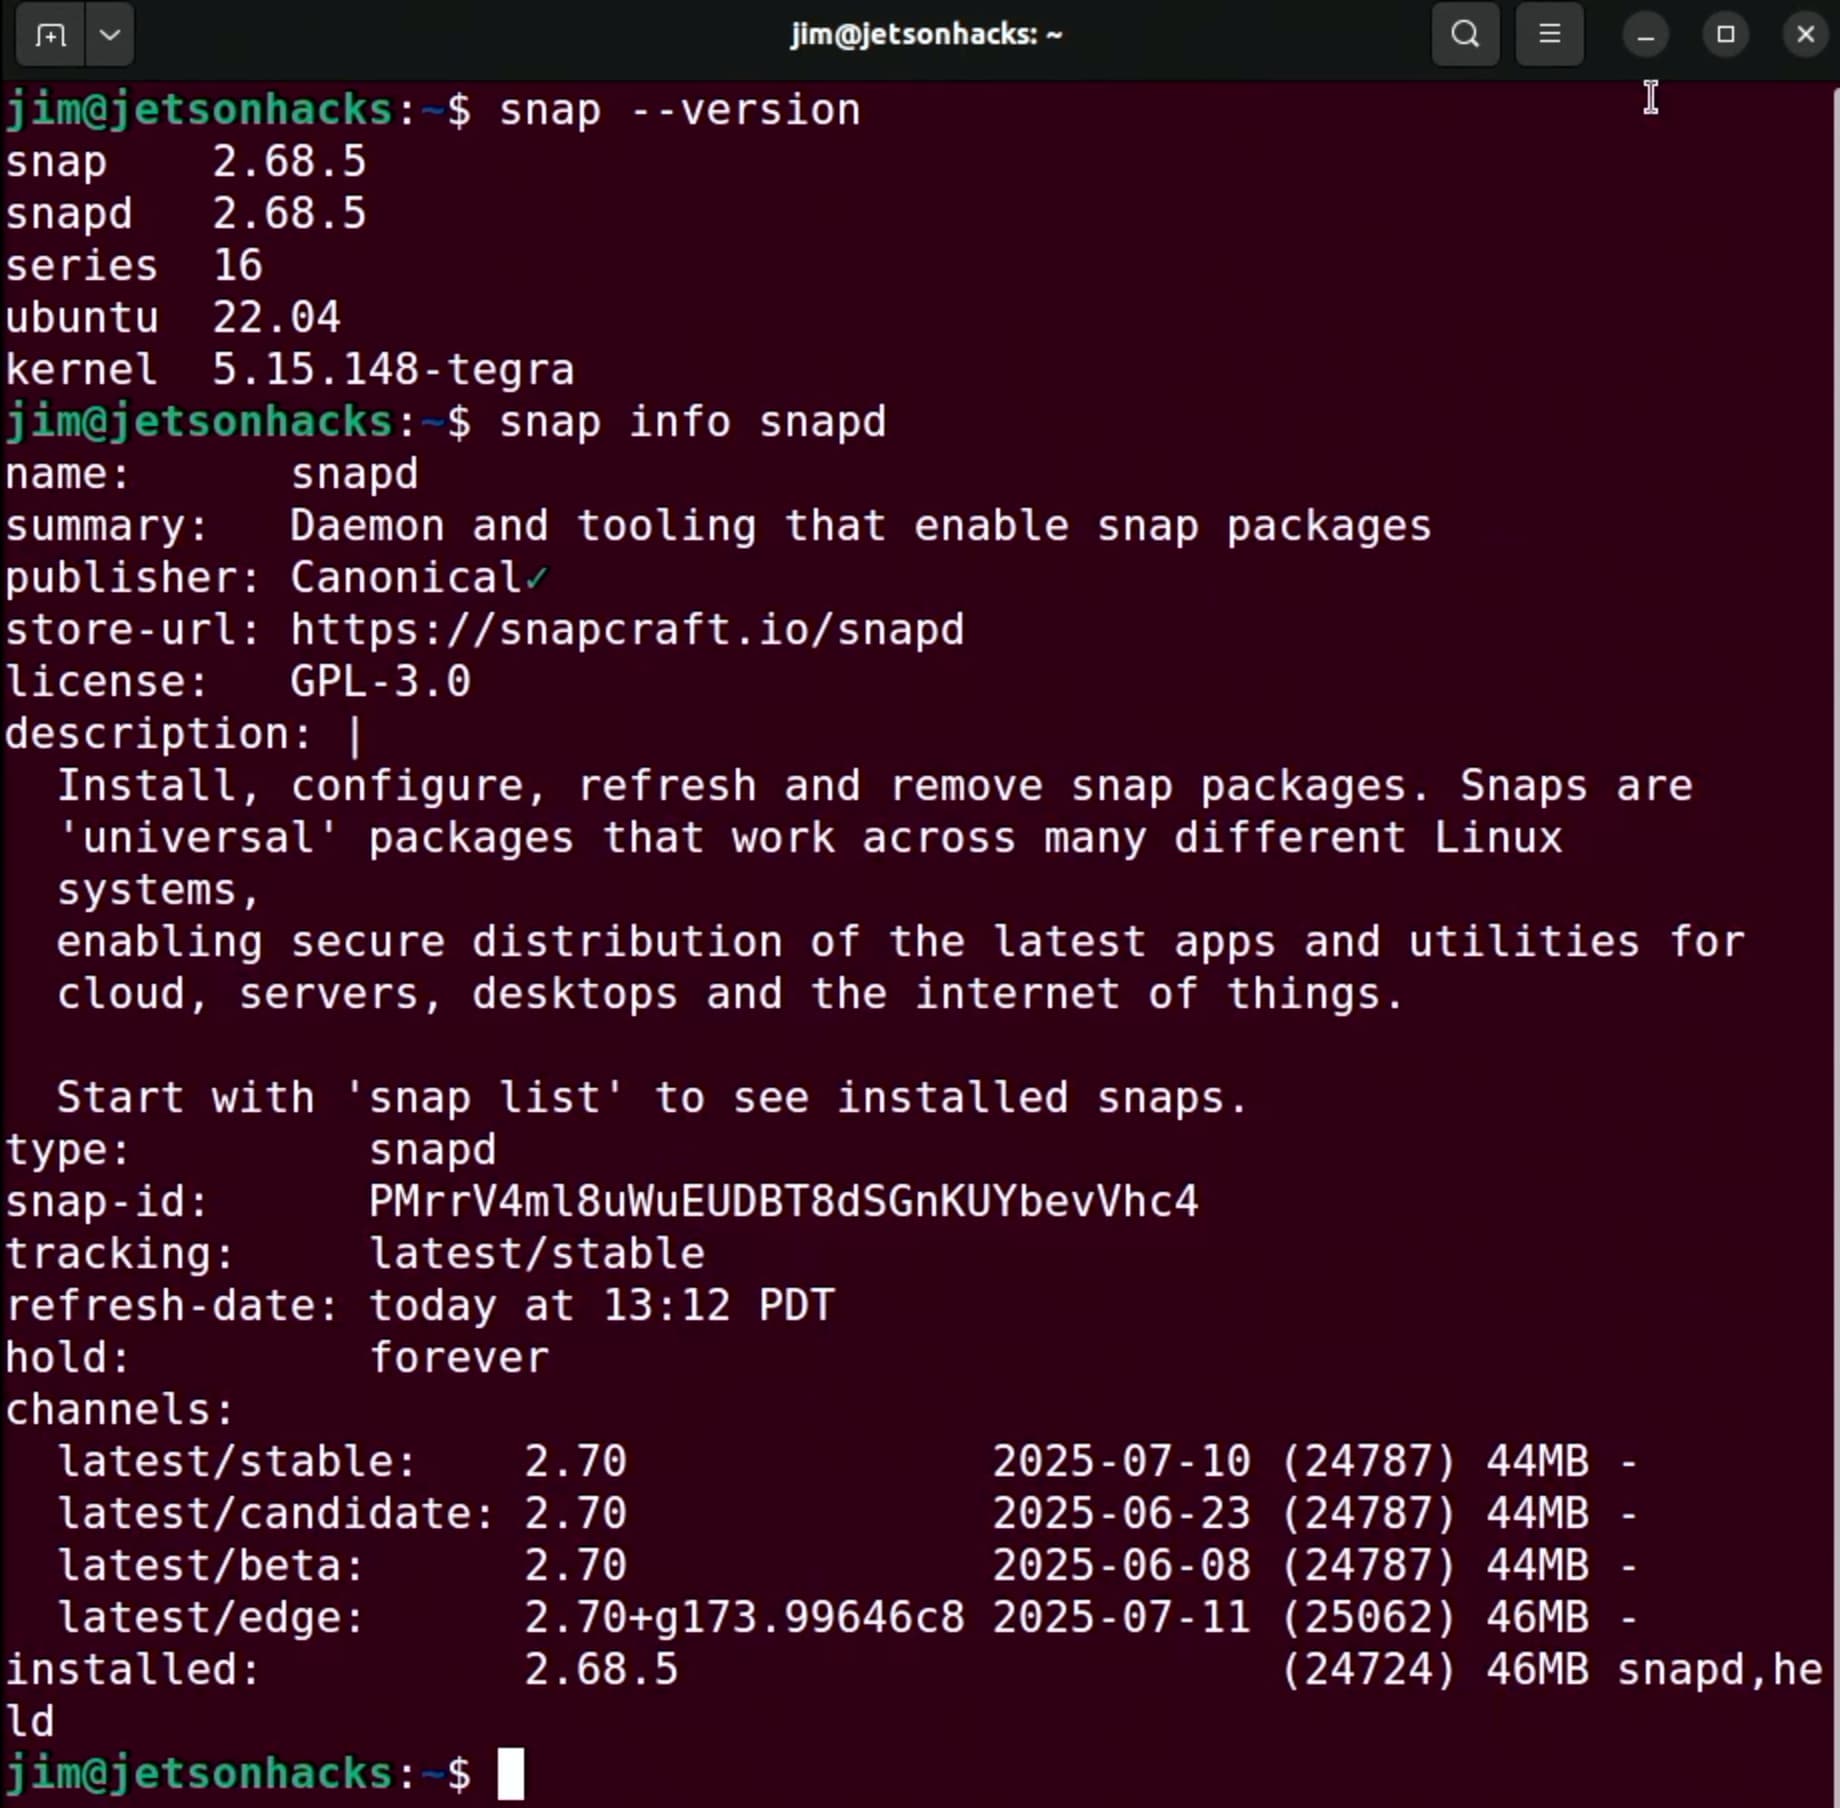Click the command text 'snap --version'

pyautogui.click(x=680, y=110)
